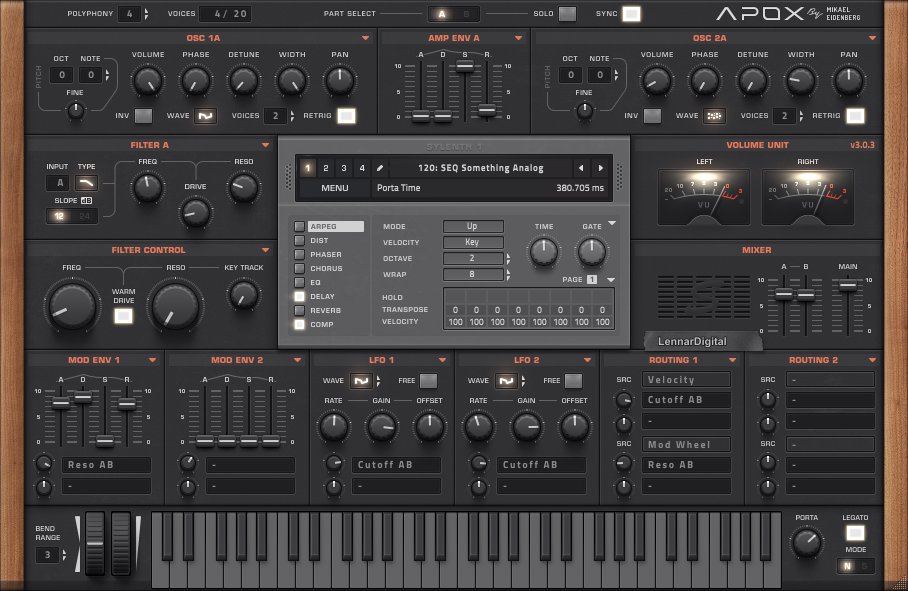This screenshot has width=908, height=591.
Task: Click the LFO 1 waveform shape icon
Action: pos(363,380)
